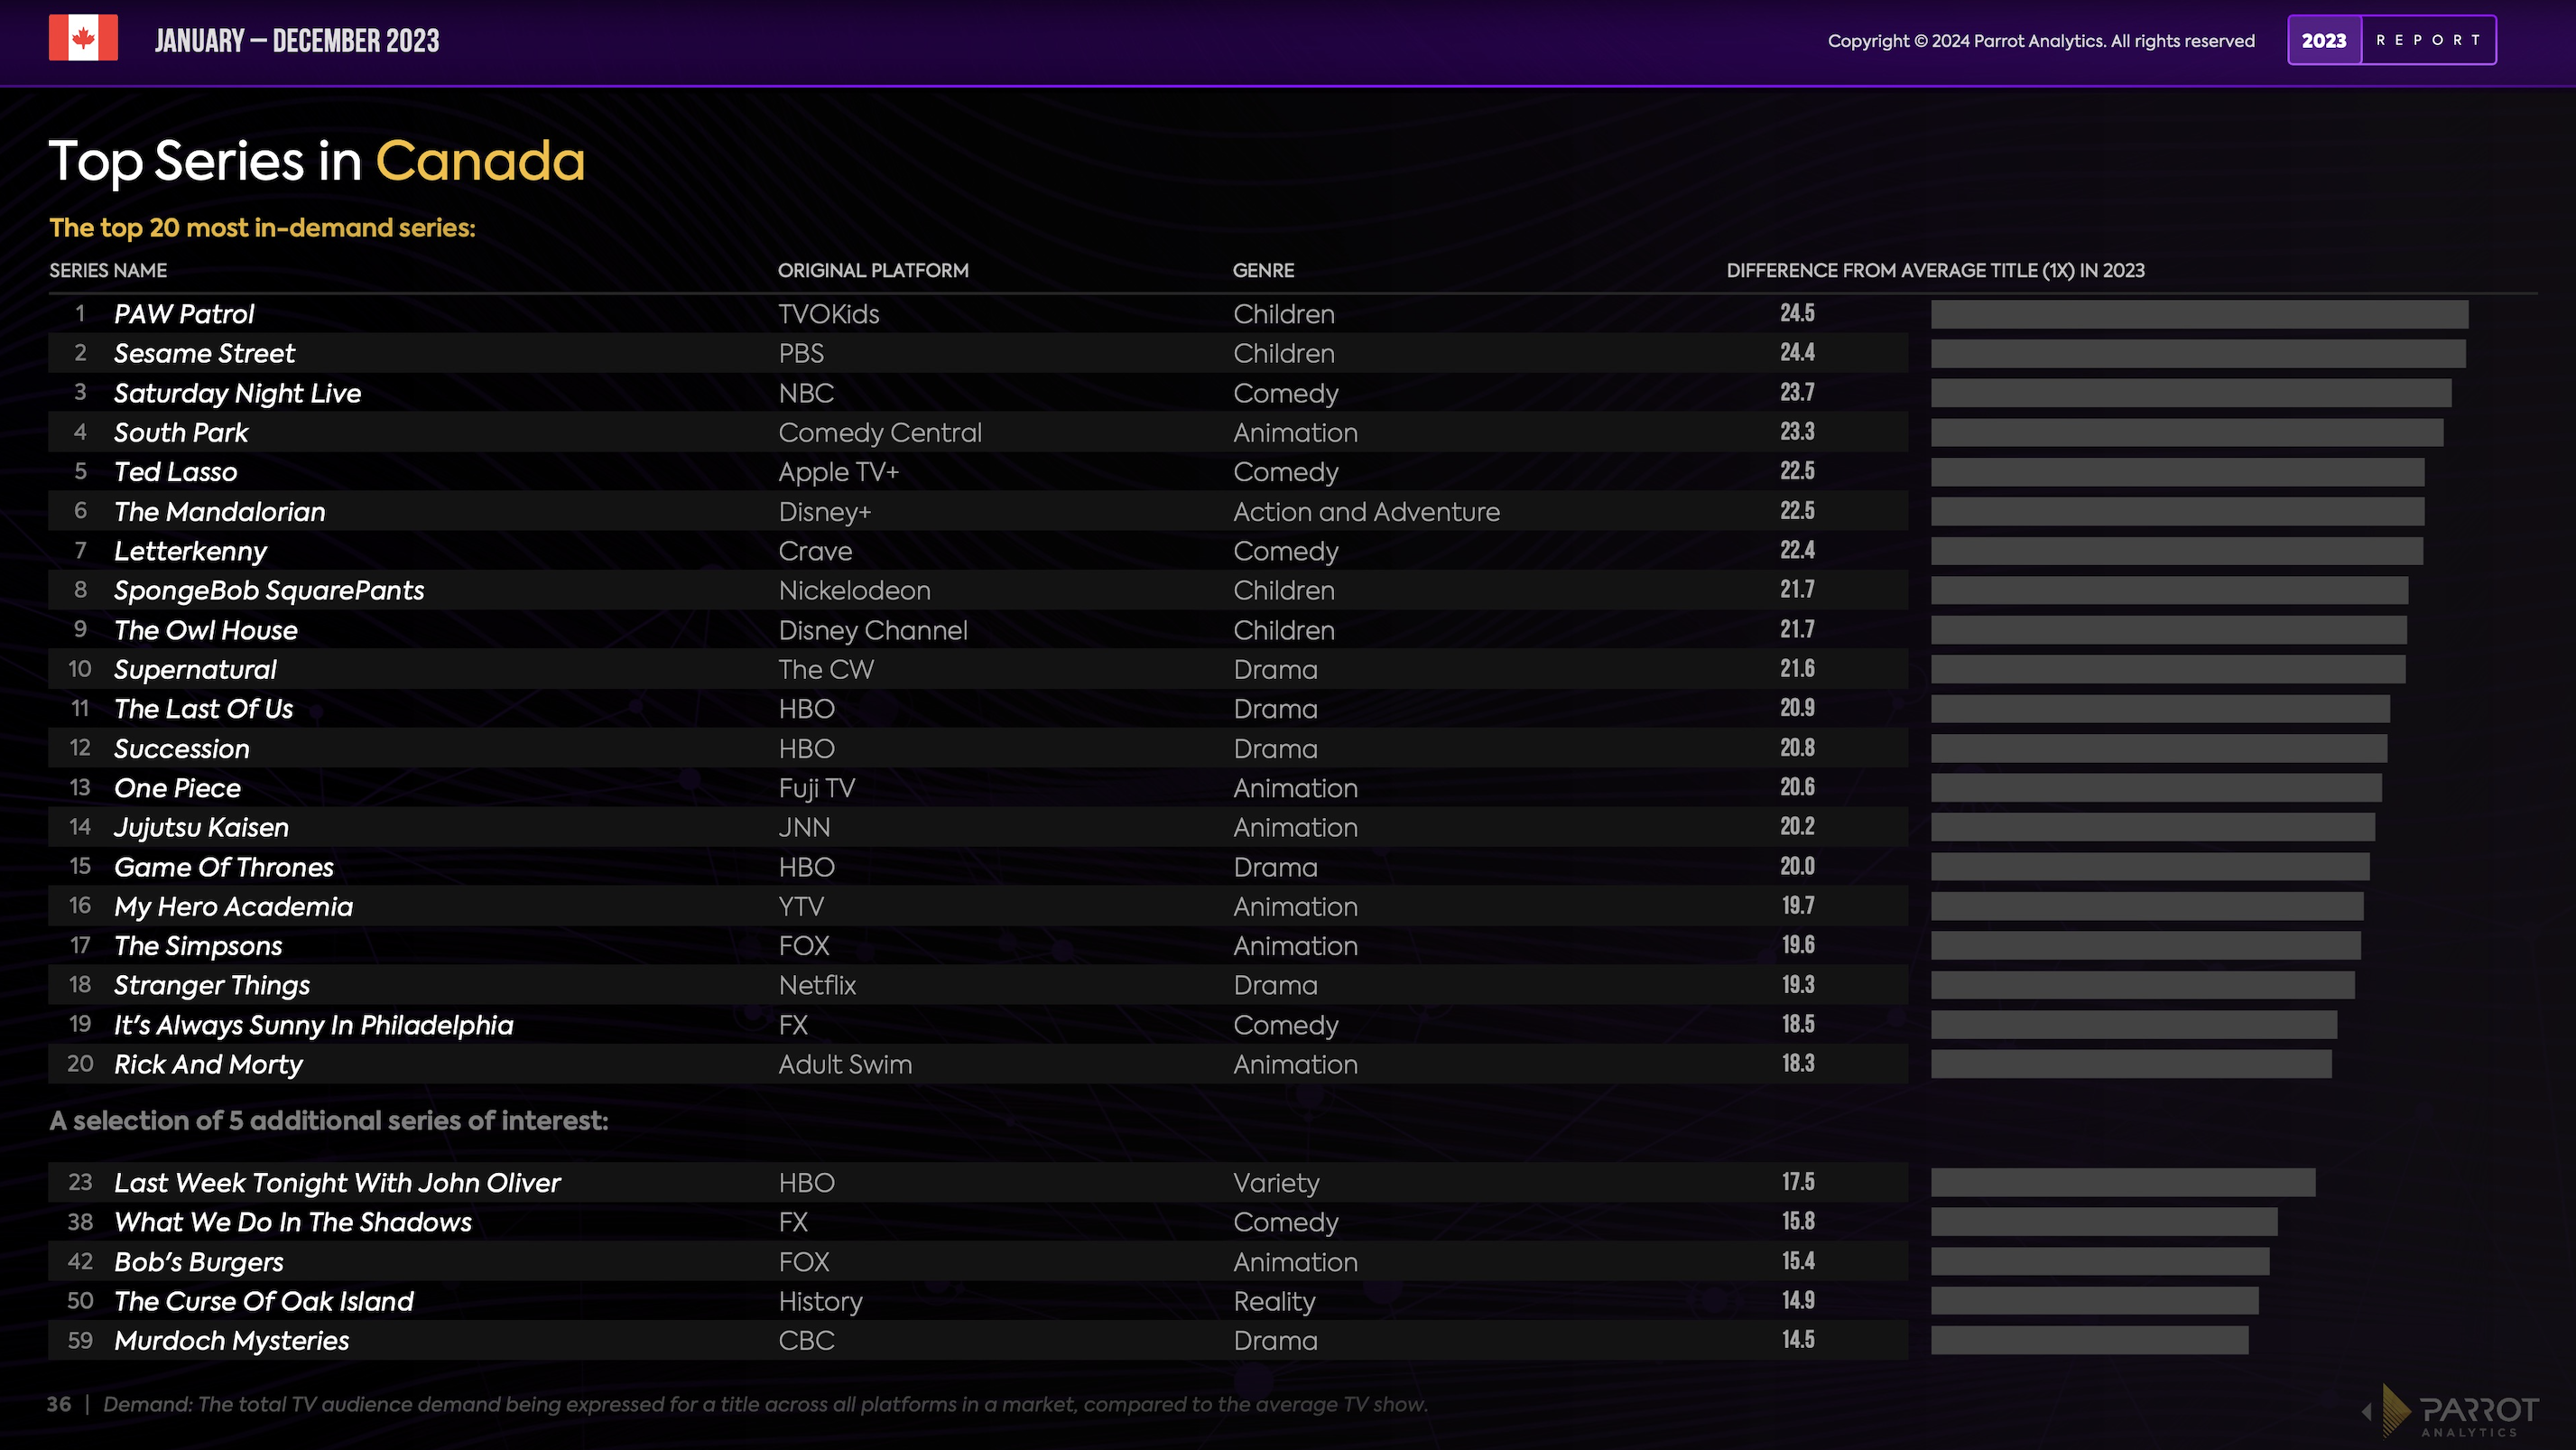Click Comedy Central platform cell
The width and height of the screenshot is (2576, 1450).
coord(880,433)
